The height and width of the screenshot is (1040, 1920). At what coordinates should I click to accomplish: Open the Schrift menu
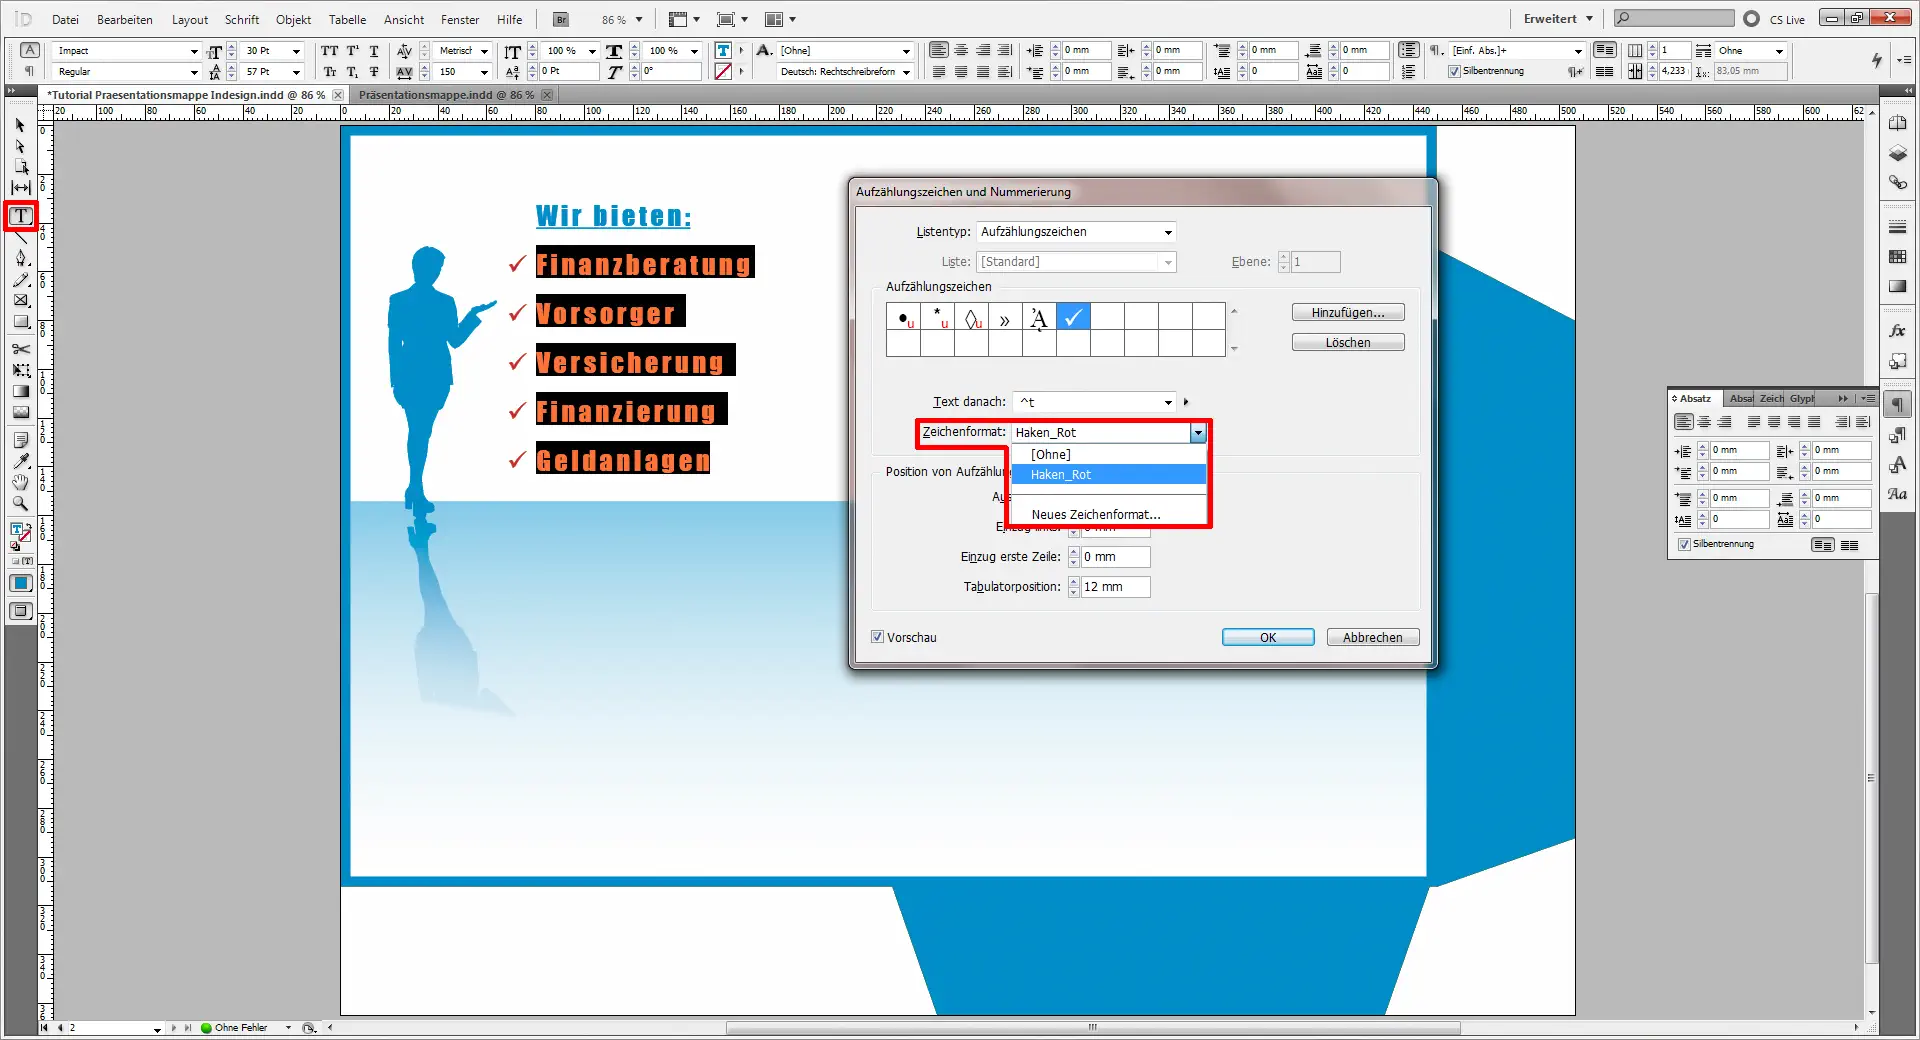pyautogui.click(x=241, y=19)
